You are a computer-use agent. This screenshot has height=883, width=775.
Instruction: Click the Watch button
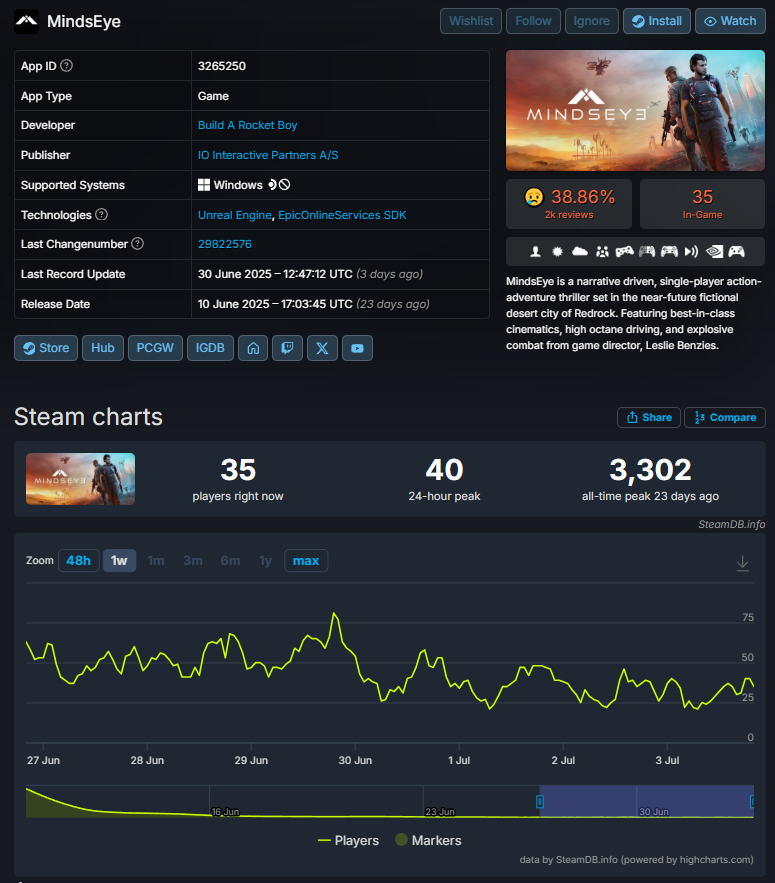coord(730,21)
